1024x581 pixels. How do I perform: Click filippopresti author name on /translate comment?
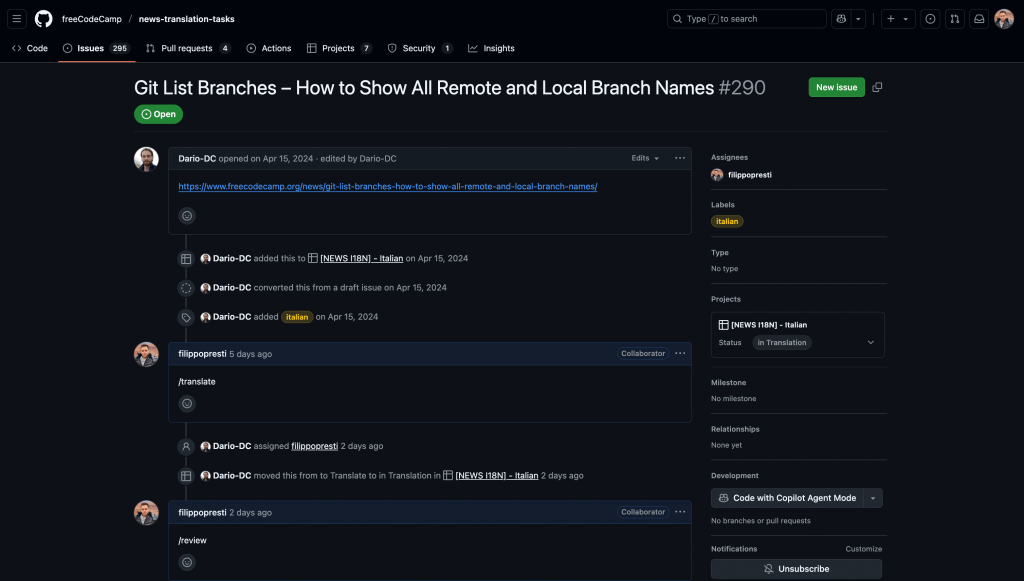[202, 354]
